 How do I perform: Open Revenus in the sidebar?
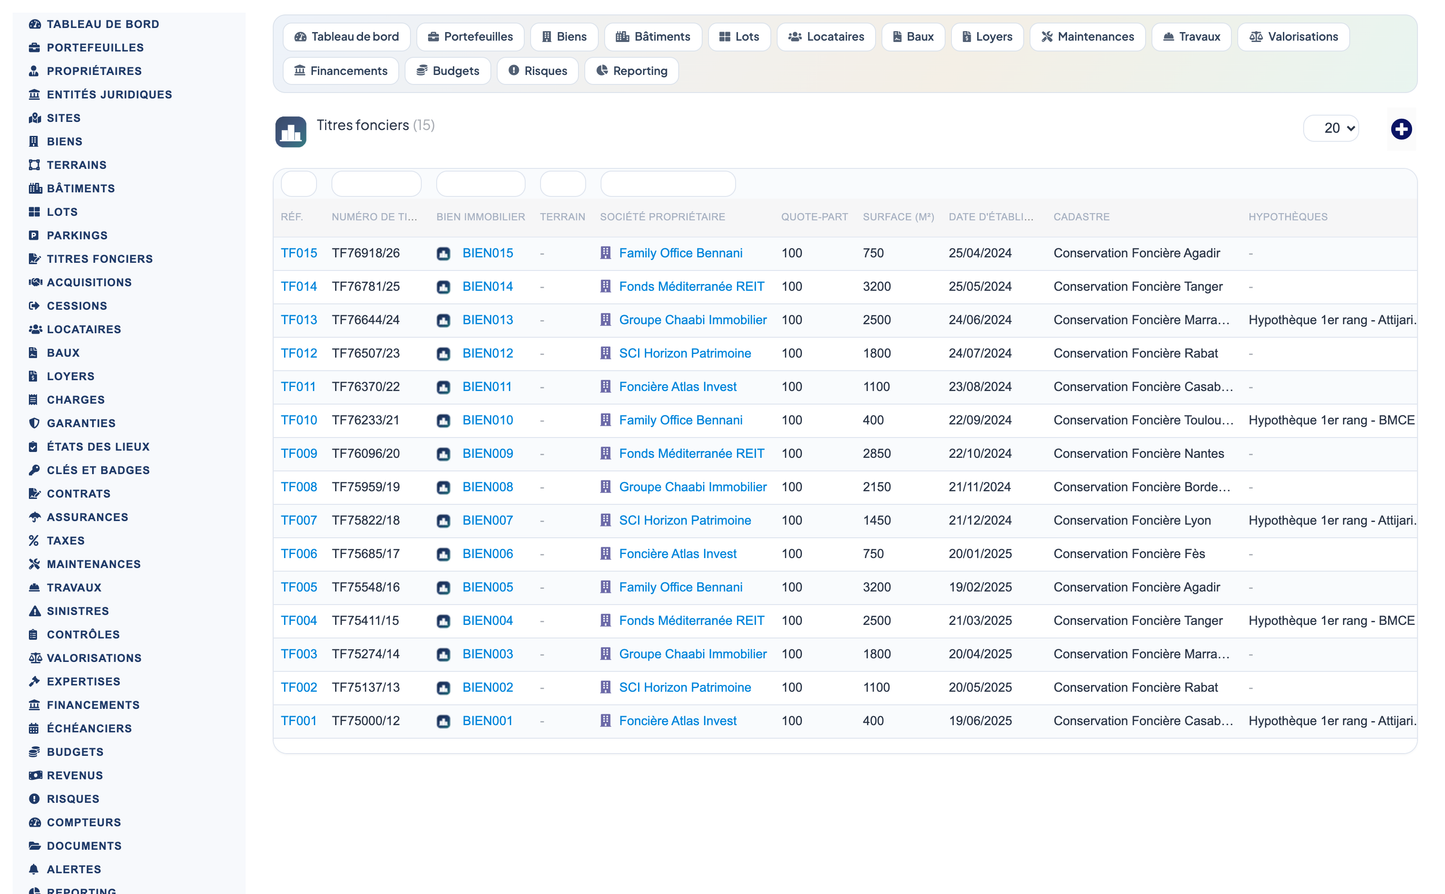tap(75, 776)
